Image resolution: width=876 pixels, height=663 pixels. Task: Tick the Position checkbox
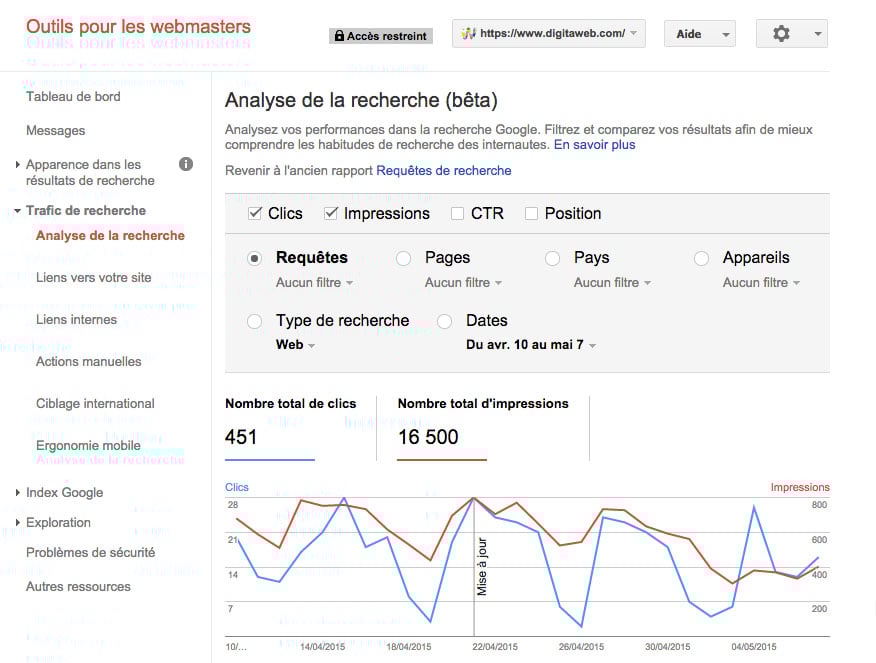tap(531, 213)
